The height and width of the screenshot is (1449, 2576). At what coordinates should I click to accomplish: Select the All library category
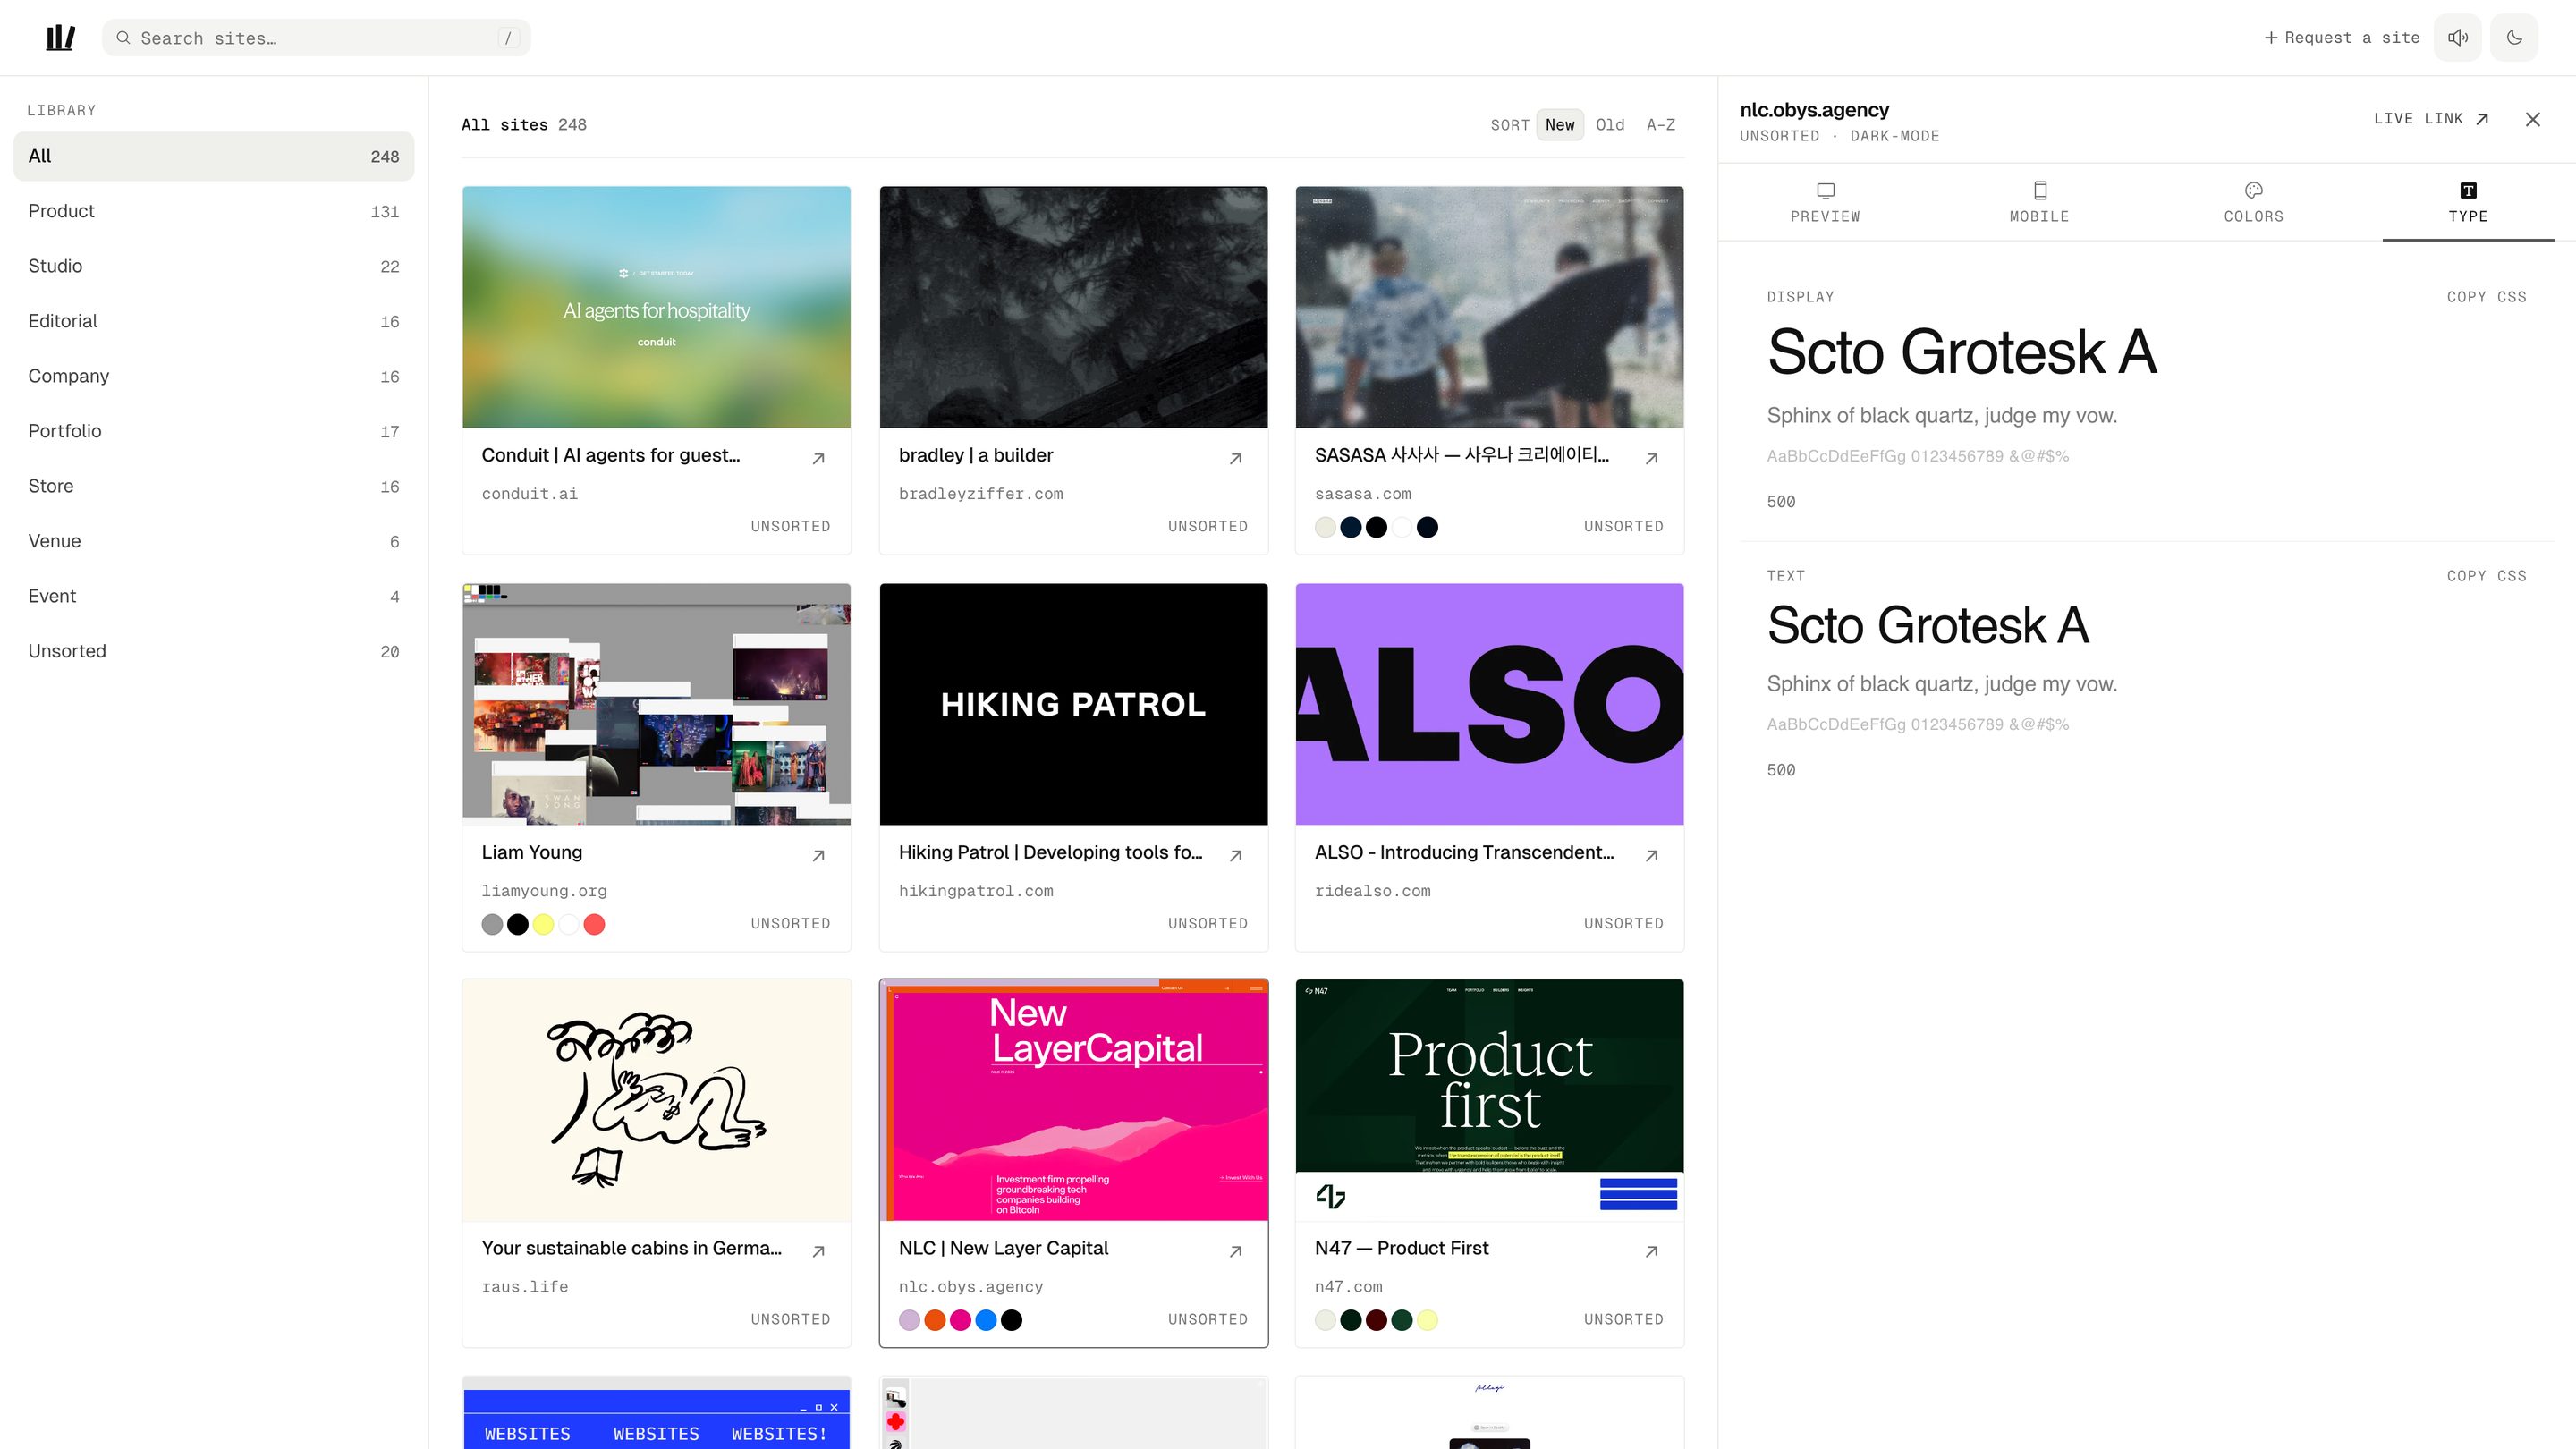(x=213, y=156)
